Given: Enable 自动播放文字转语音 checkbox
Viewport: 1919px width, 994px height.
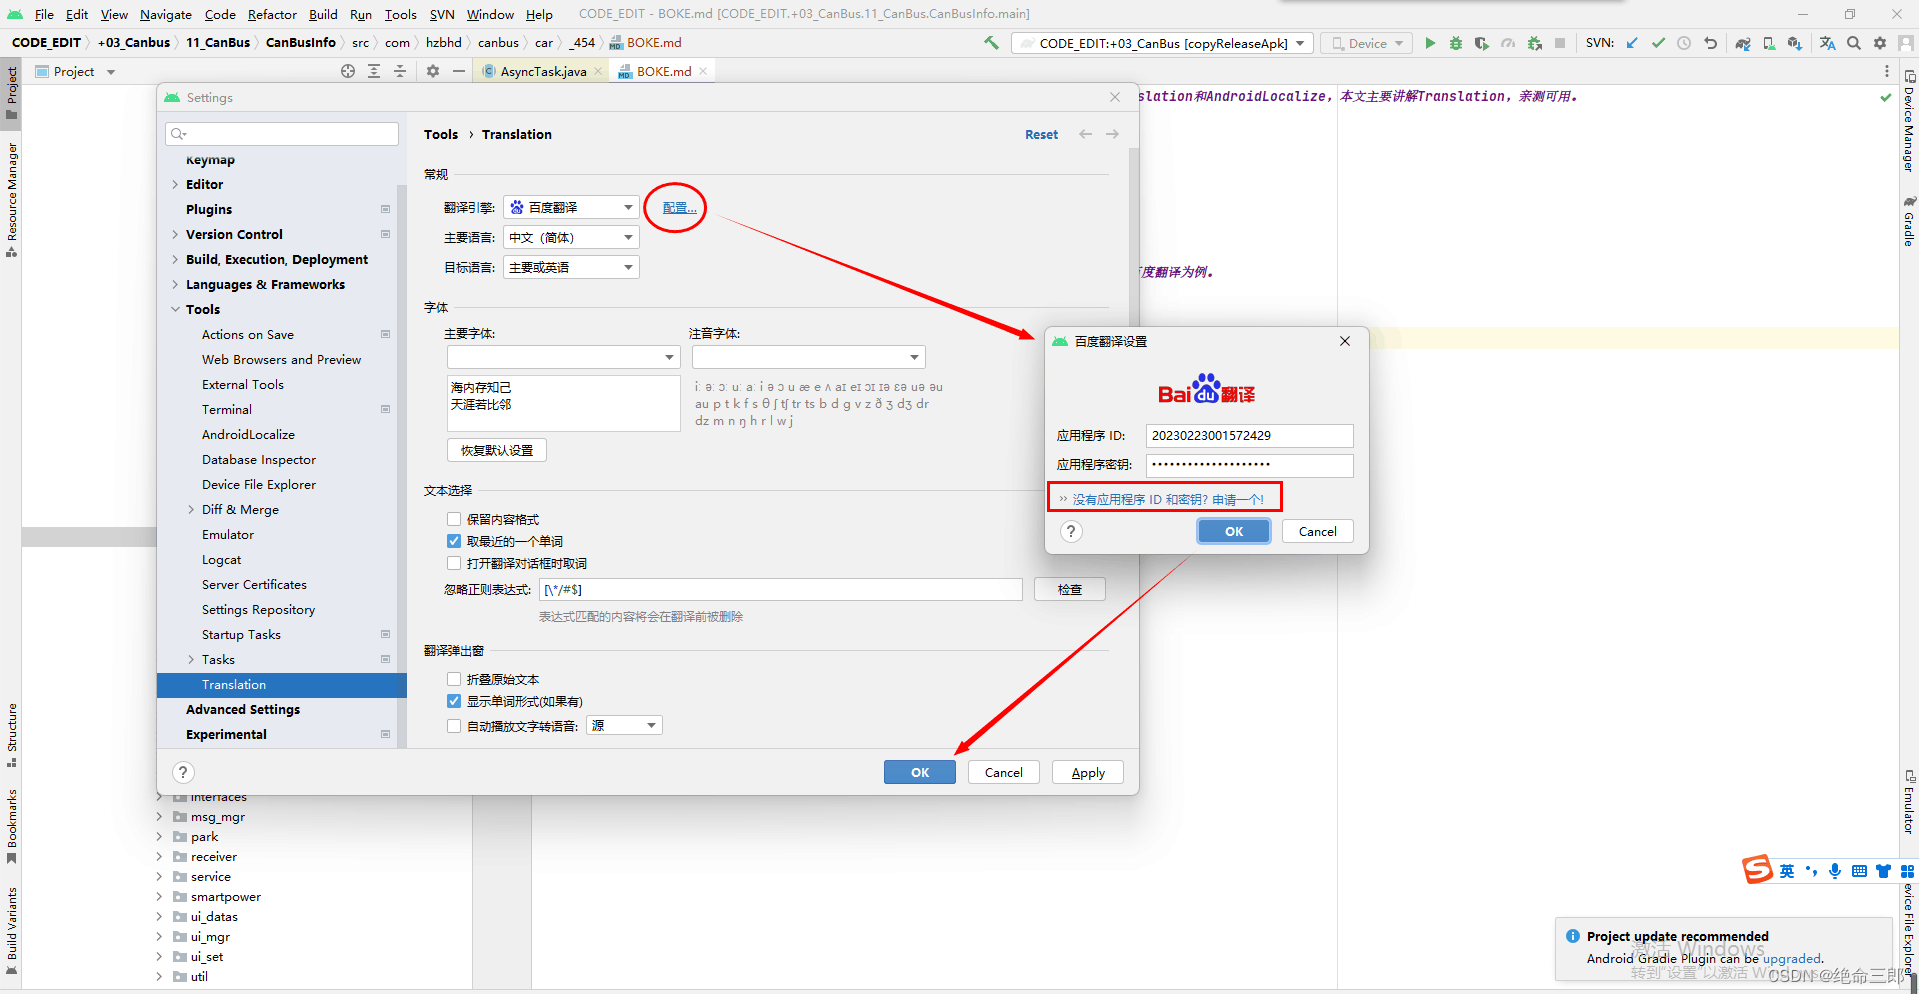Looking at the screenshot, I should coord(454,726).
